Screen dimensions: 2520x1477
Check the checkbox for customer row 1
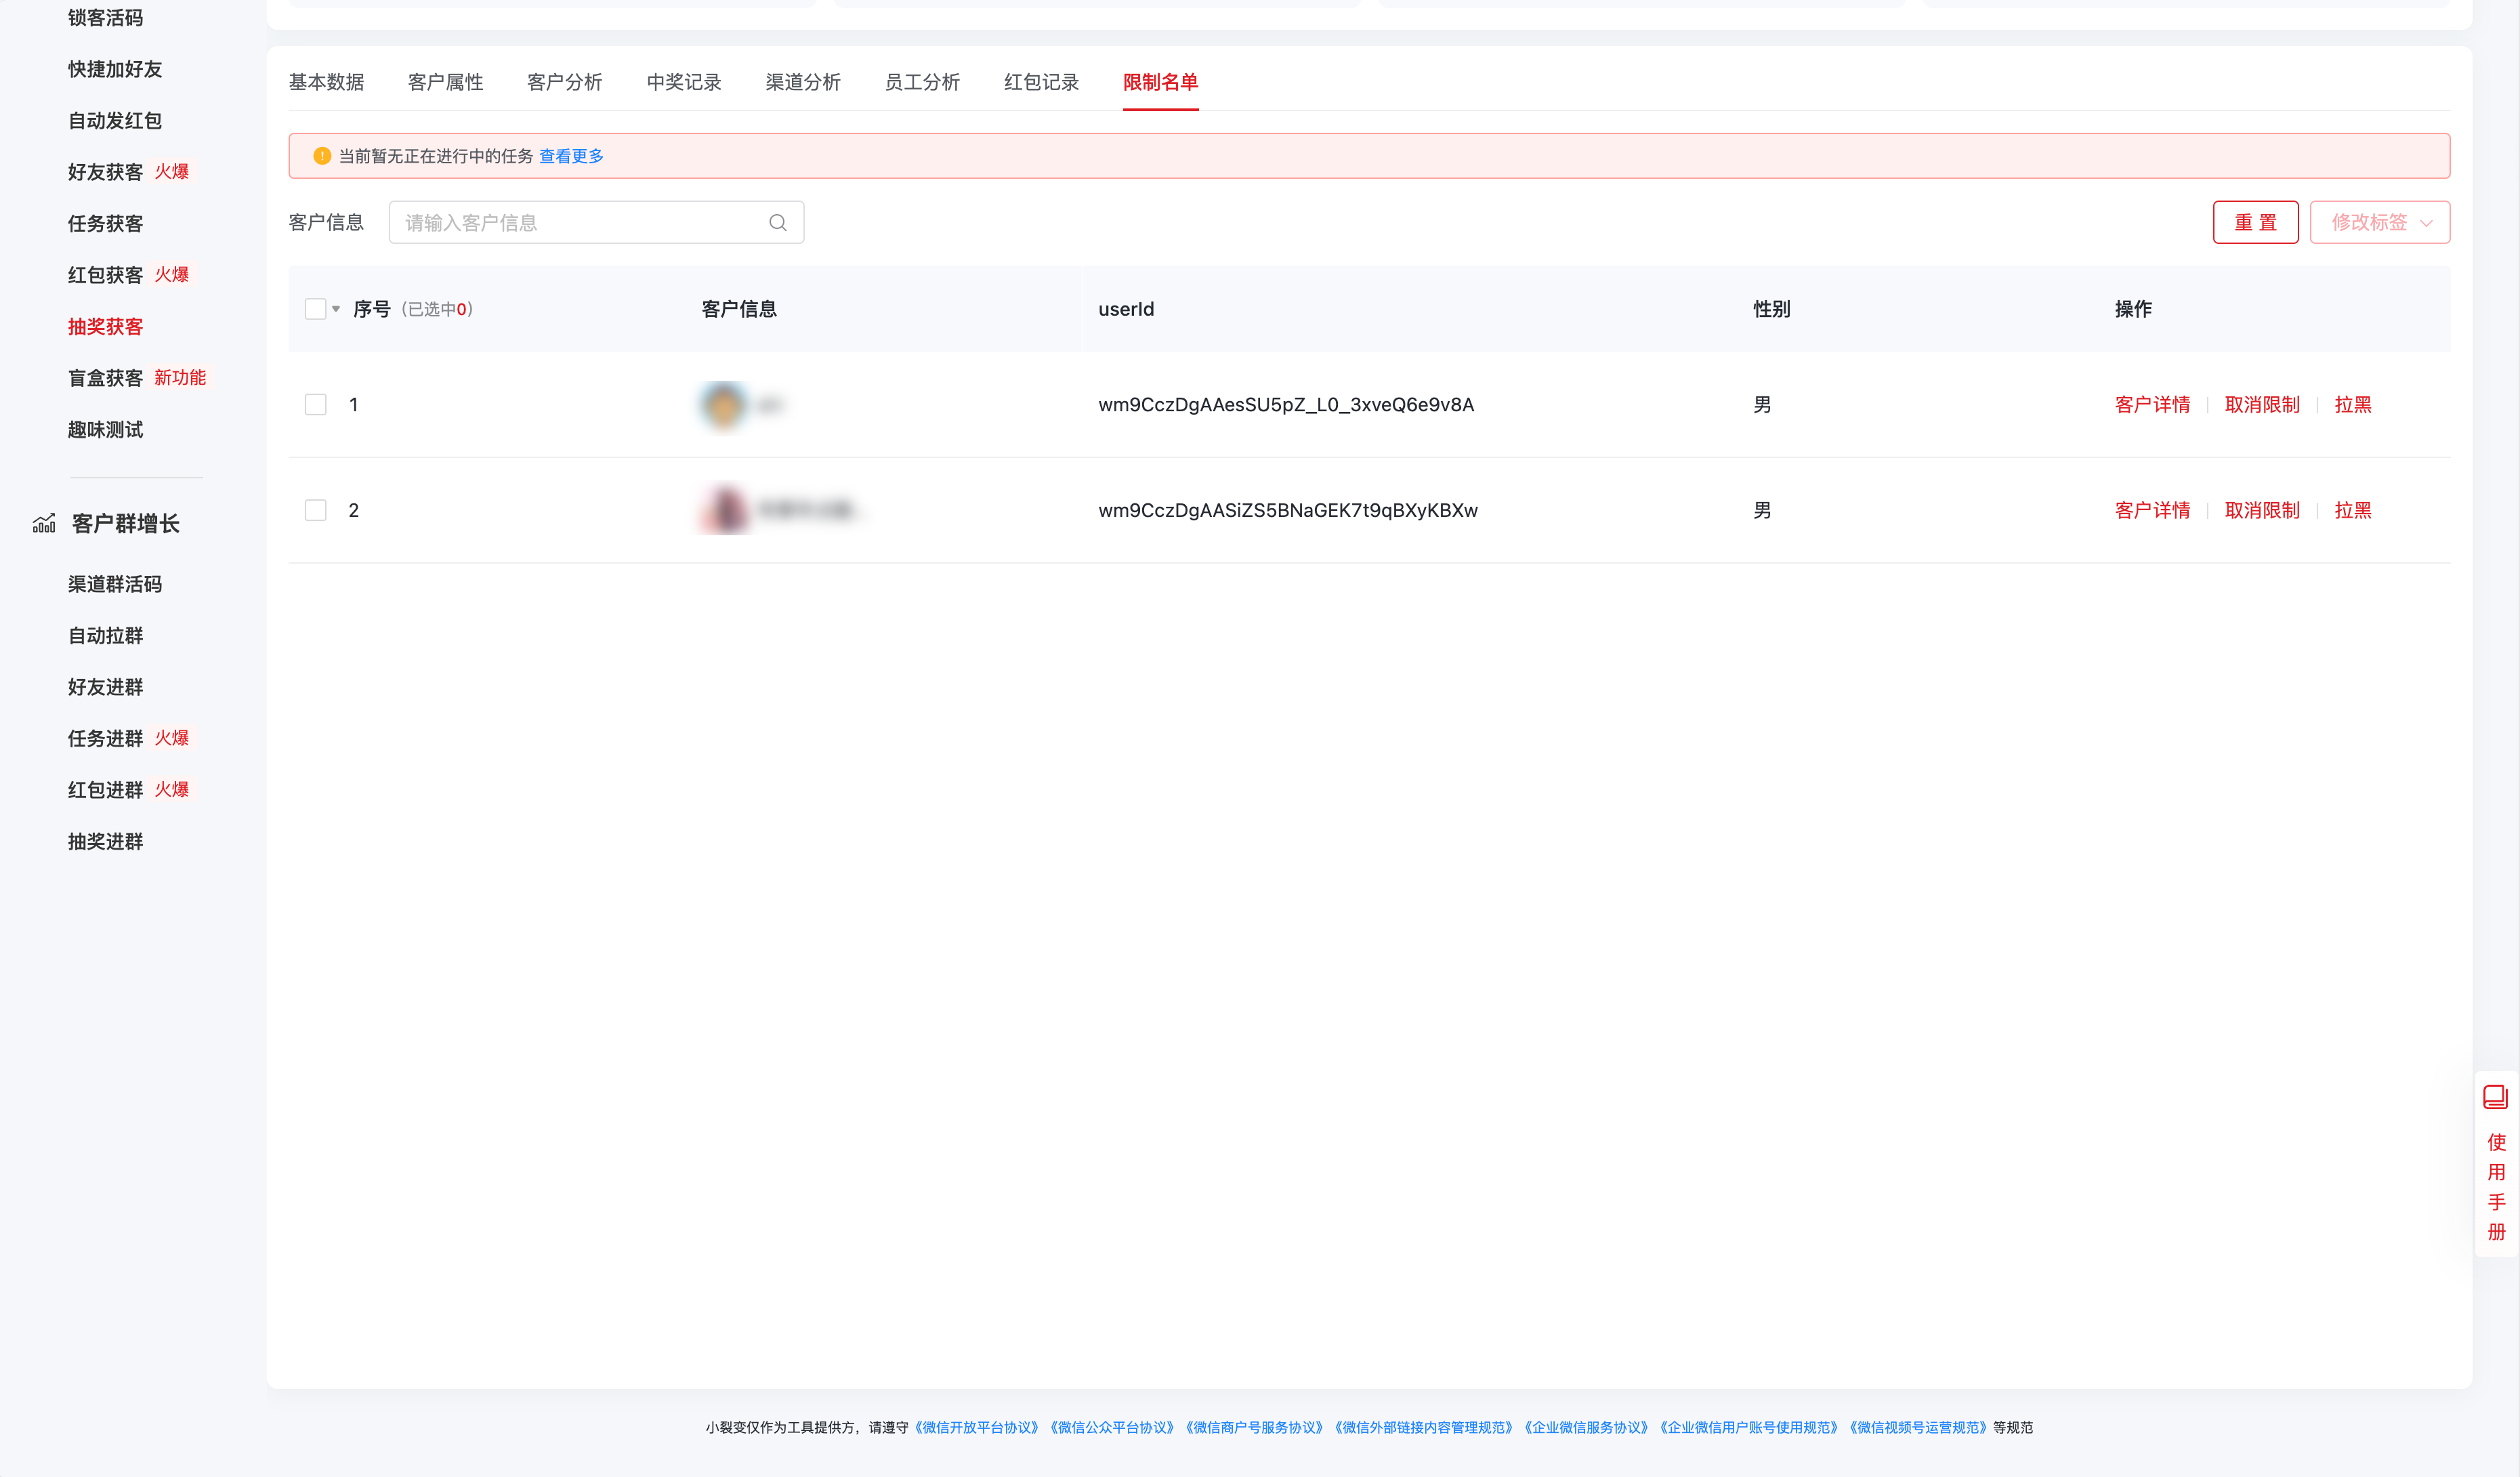pos(316,404)
